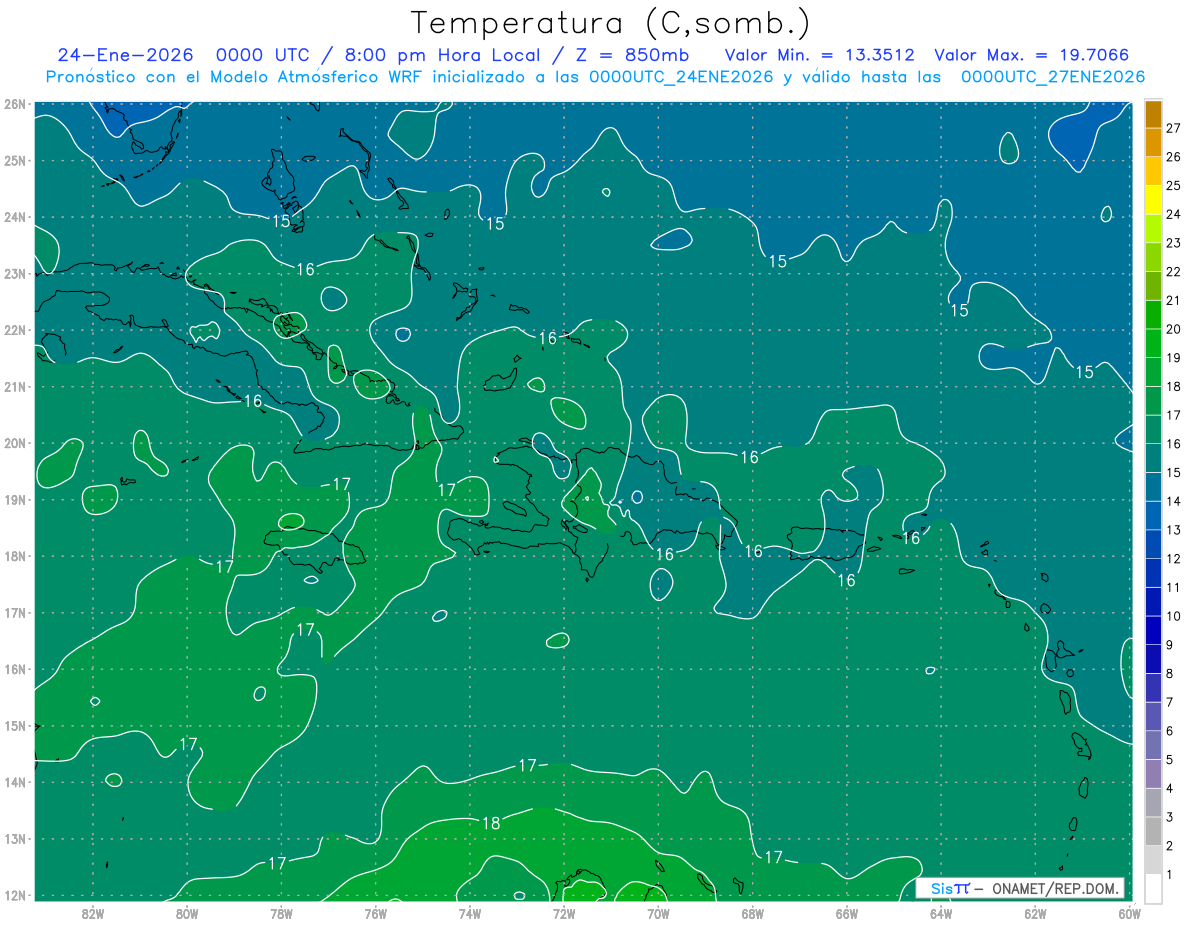Screen dimensions: 1200x927
Task: Click the '5' value on the color scale
Action: pos(1170,760)
